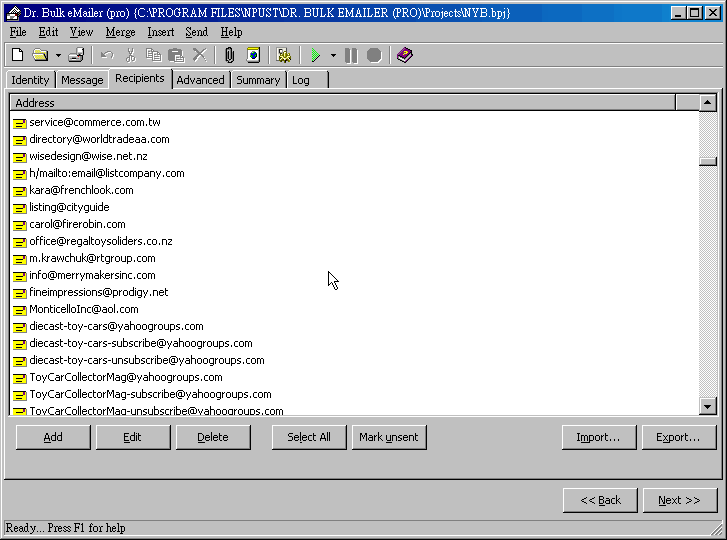
Task: Expand the send options dropdown arrow
Action: click(333, 55)
